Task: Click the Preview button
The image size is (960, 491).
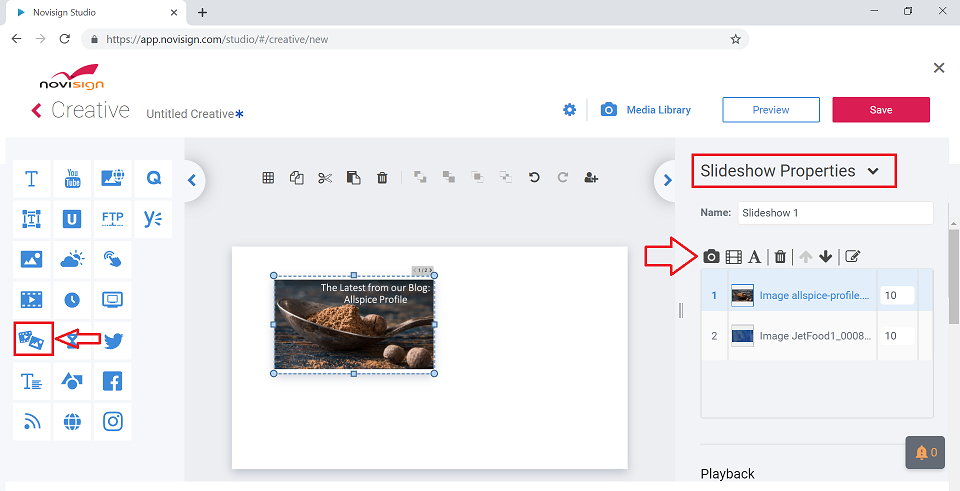Action: coord(771,110)
